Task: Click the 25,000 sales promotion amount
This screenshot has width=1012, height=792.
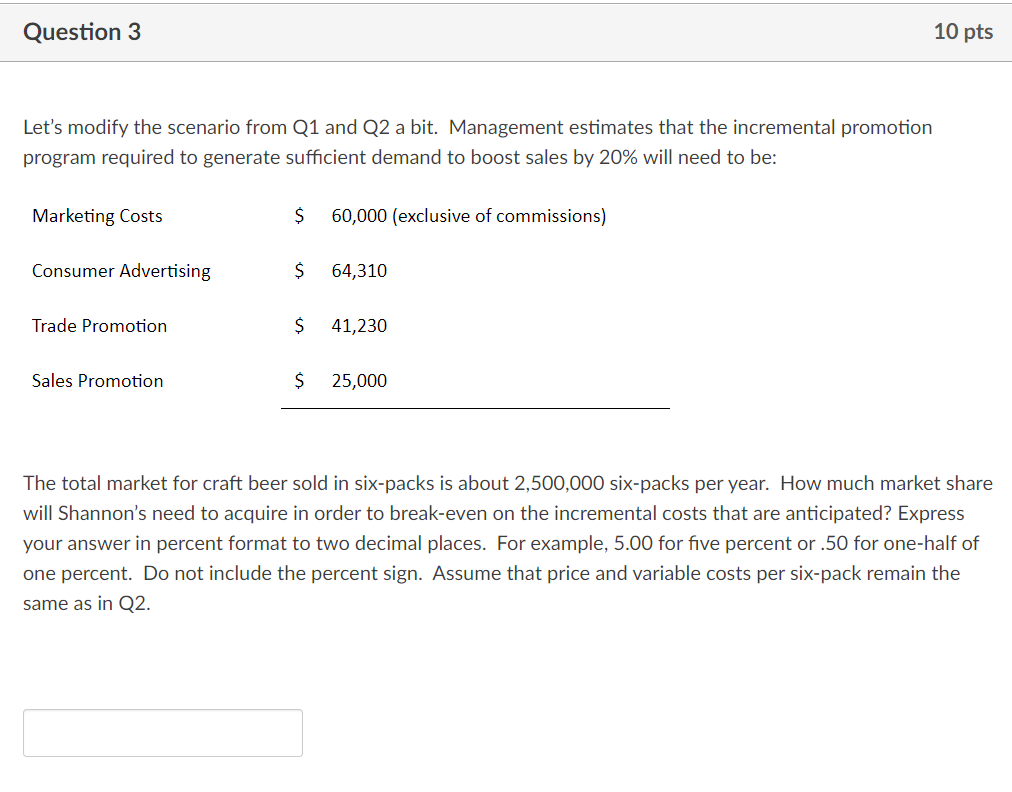Action: click(x=359, y=381)
